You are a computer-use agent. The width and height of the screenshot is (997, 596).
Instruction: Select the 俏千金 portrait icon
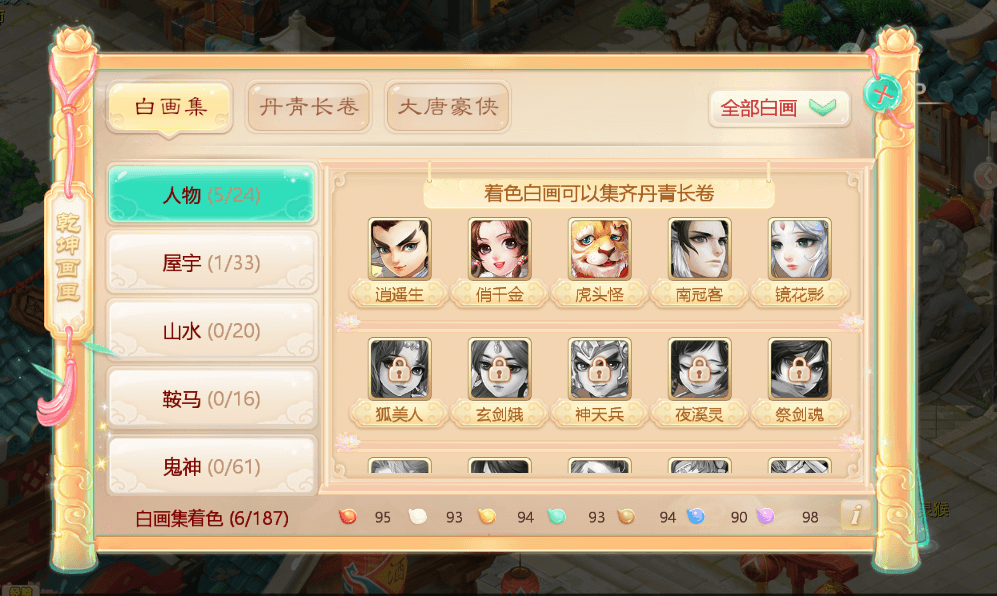499,249
